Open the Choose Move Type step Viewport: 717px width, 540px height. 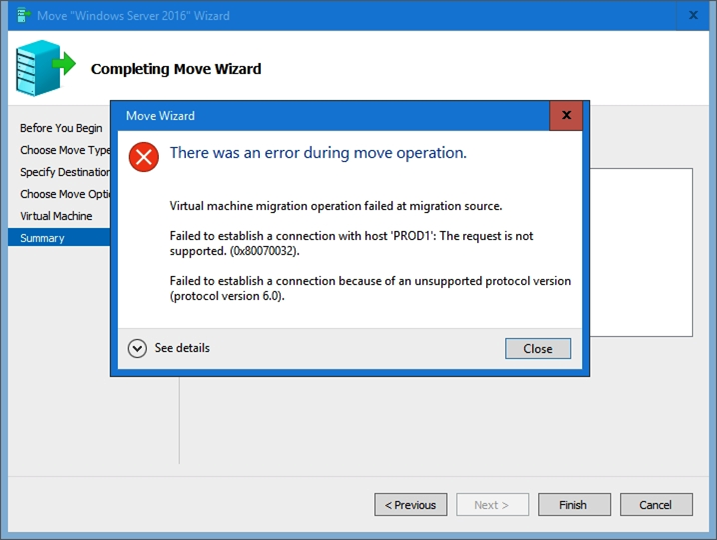65,150
